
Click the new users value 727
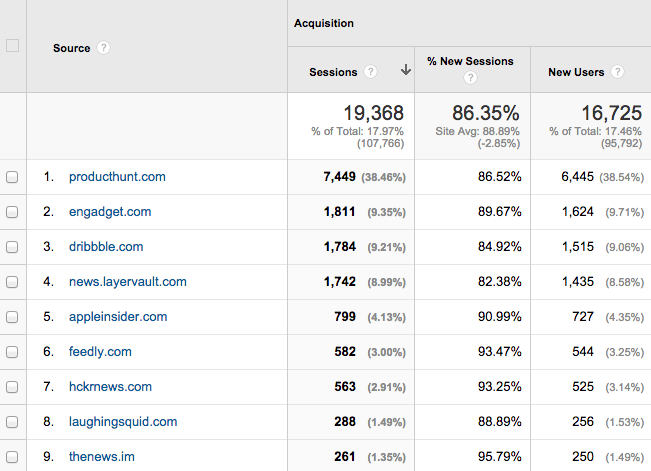(583, 316)
